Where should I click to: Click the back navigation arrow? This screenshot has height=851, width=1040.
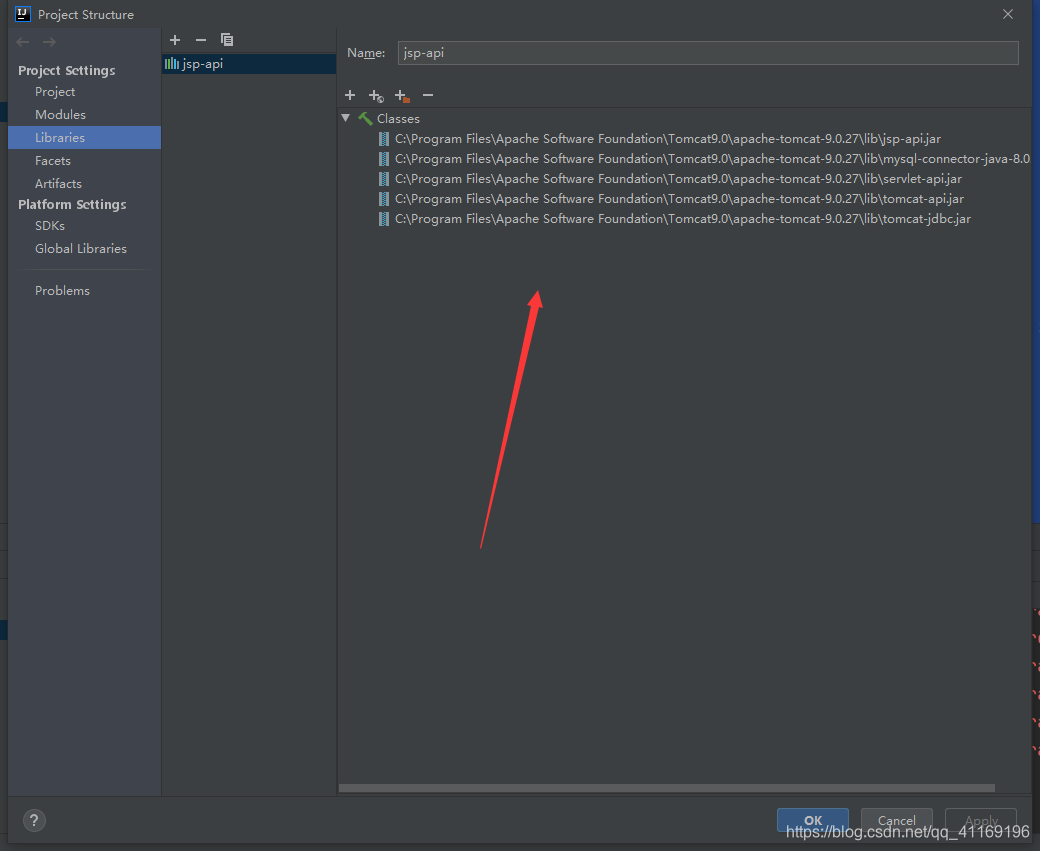pos(23,42)
